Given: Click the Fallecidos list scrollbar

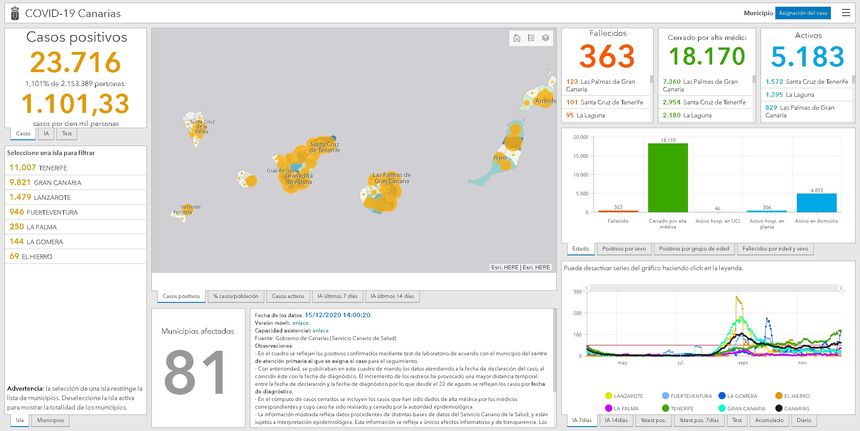Looking at the screenshot, I should [652, 97].
